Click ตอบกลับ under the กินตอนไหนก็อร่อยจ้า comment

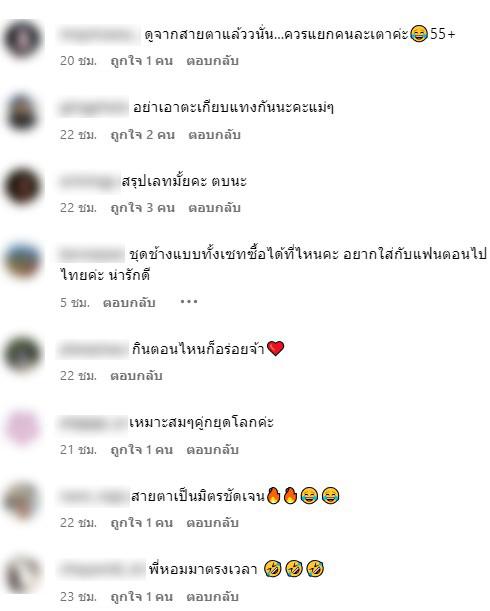(136, 376)
